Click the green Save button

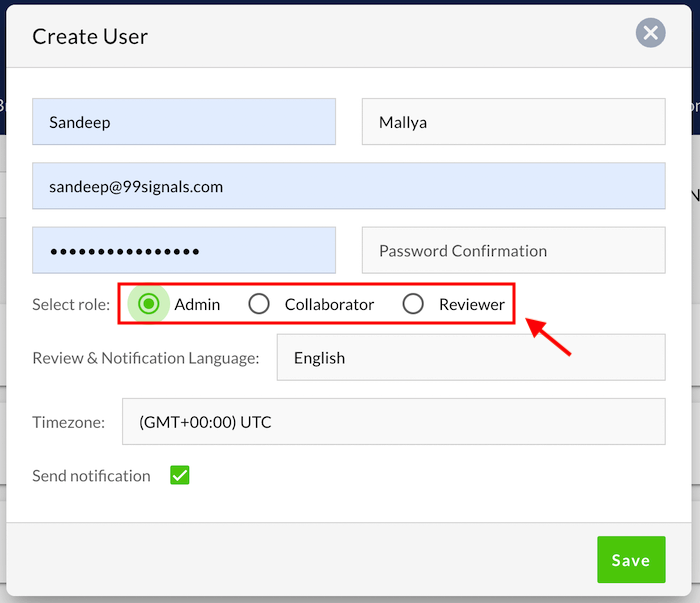pos(630,560)
